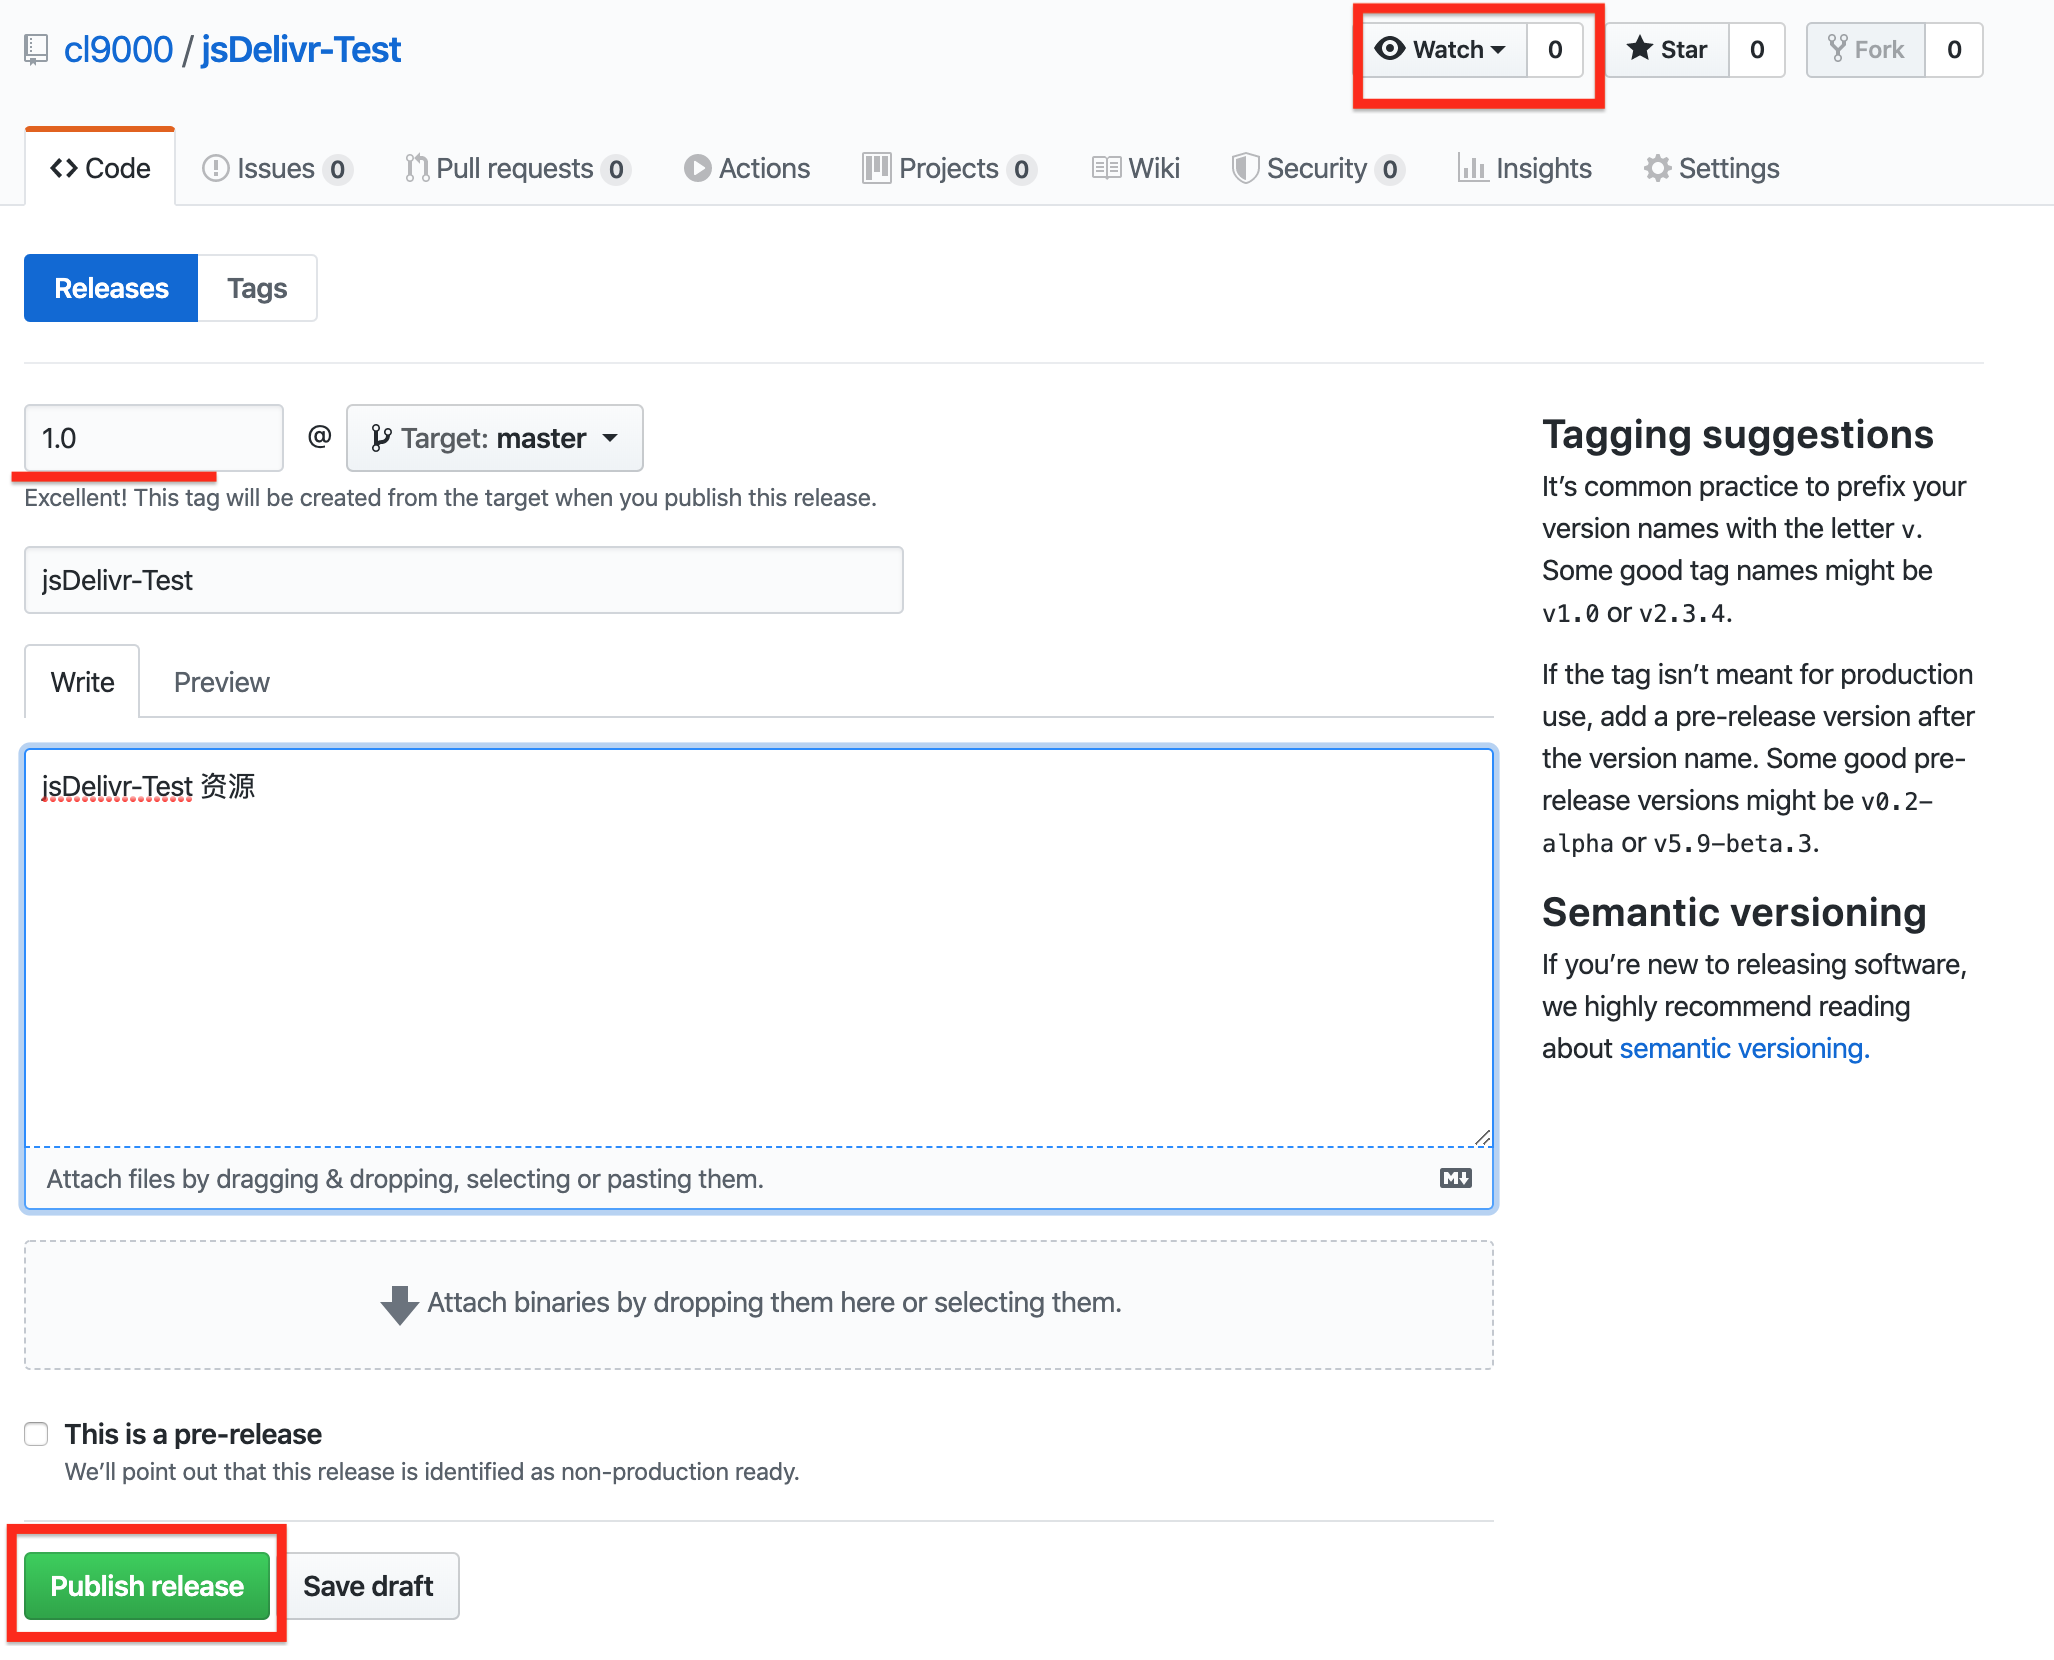Click the fork count 0
Screen dimensions: 2054x1660
pos(1954,49)
